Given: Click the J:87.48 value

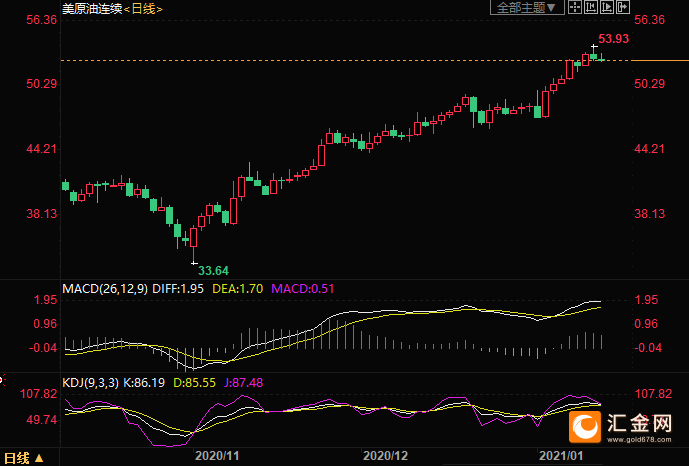Looking at the screenshot, I should (244, 383).
